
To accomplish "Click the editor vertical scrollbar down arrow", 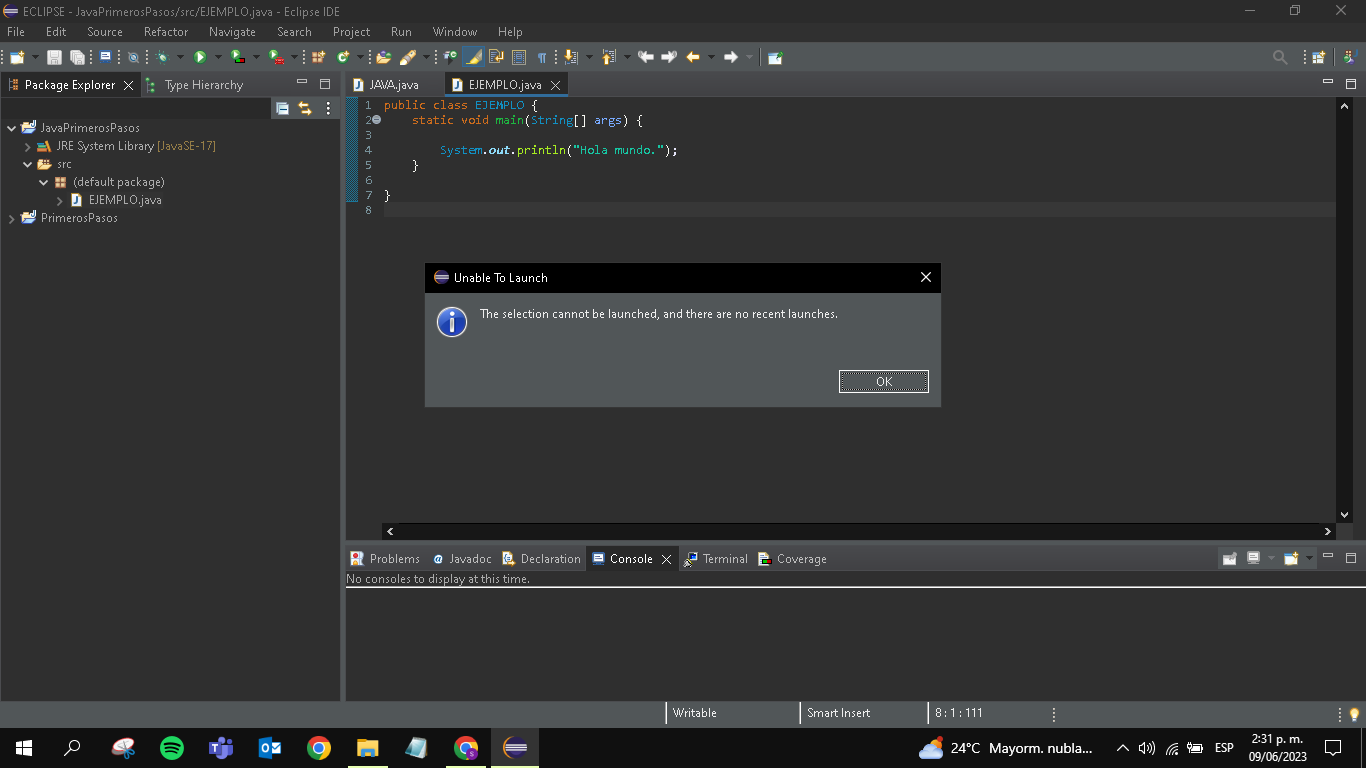I will [x=1344, y=514].
